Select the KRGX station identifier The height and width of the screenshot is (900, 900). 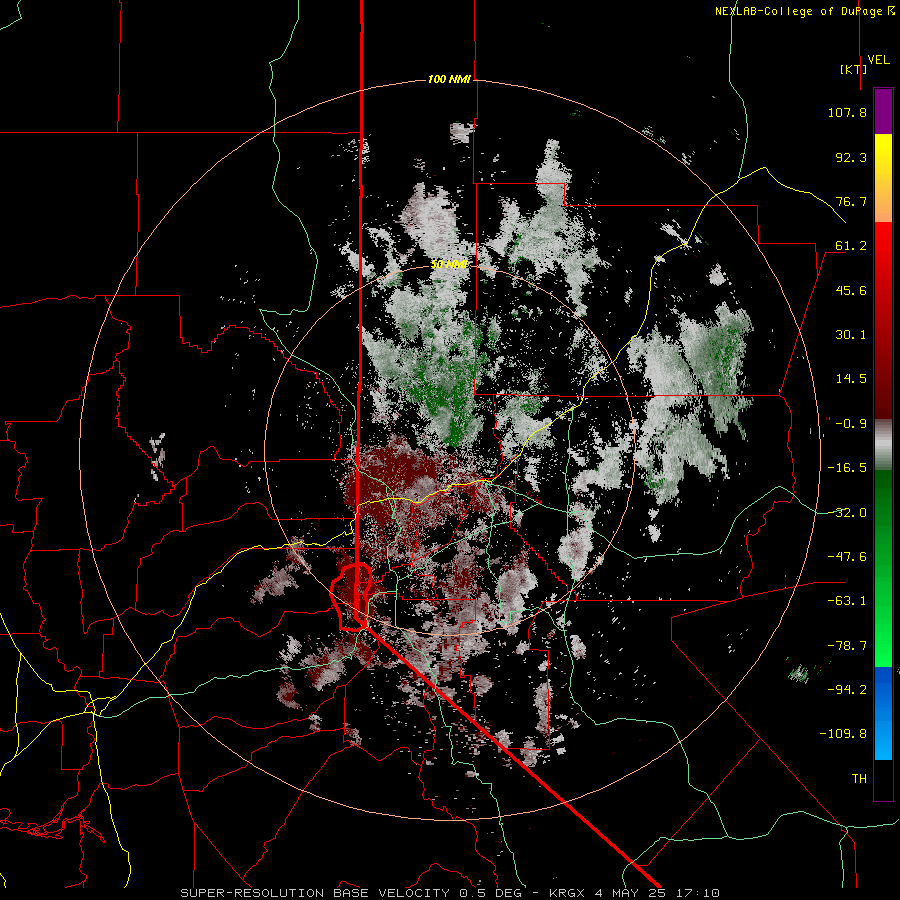566,893
